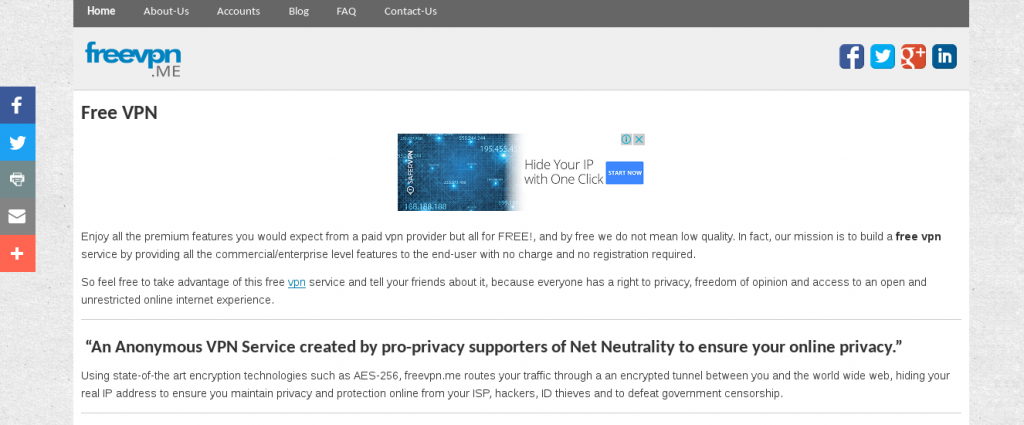The image size is (1024, 425).
Task: Click the START NOW ad button
Action: click(624, 173)
